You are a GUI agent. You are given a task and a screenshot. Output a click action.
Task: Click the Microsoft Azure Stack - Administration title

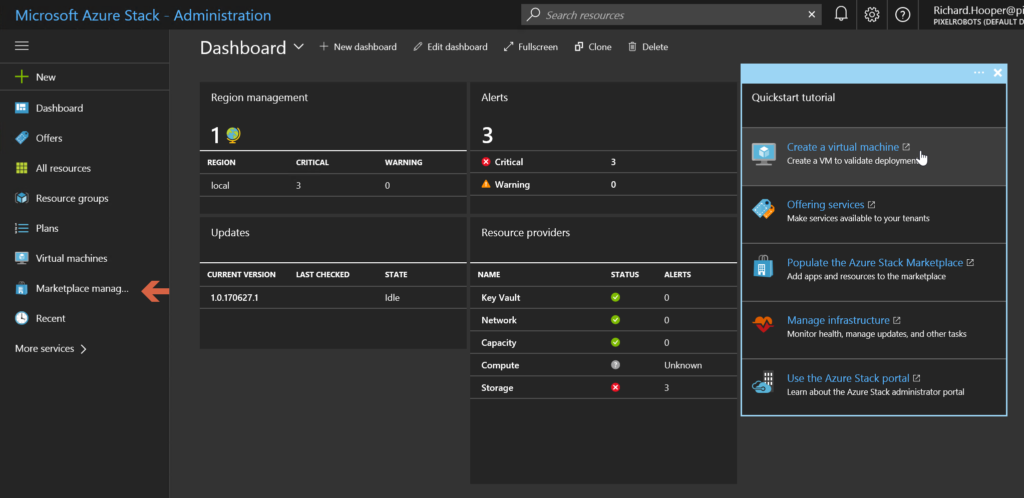click(143, 15)
